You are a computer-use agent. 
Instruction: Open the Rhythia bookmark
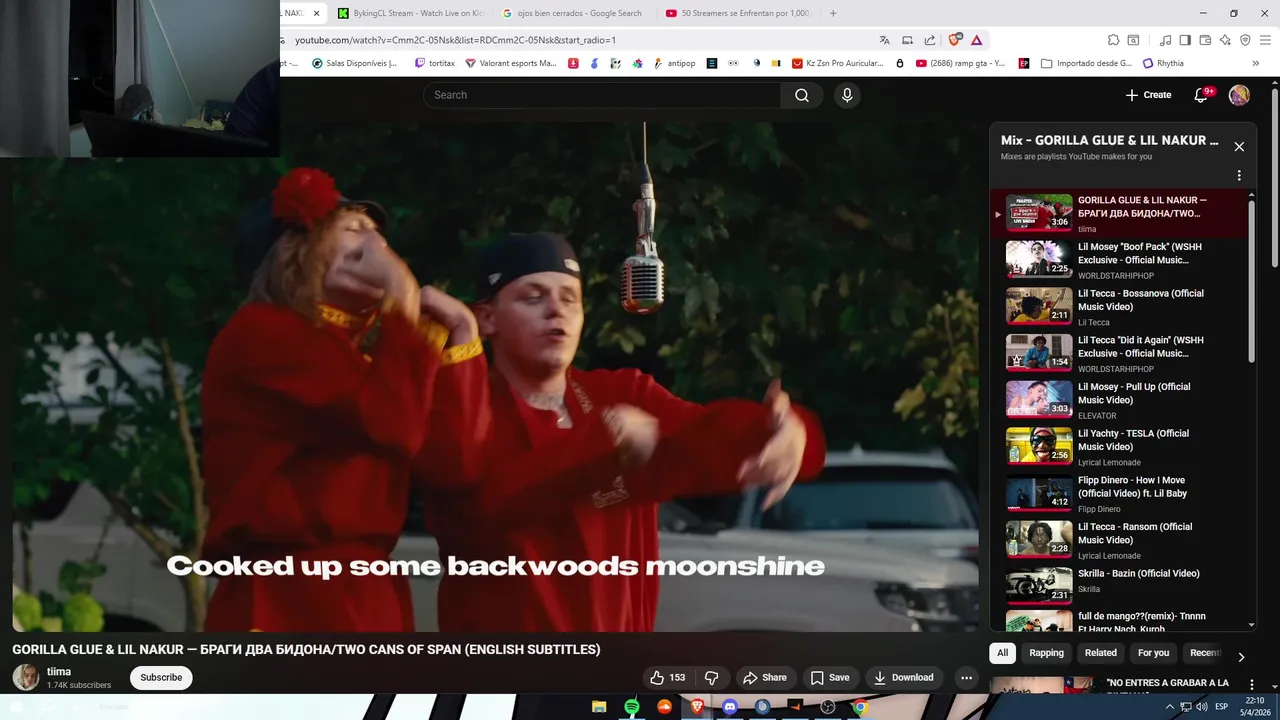[1163, 63]
